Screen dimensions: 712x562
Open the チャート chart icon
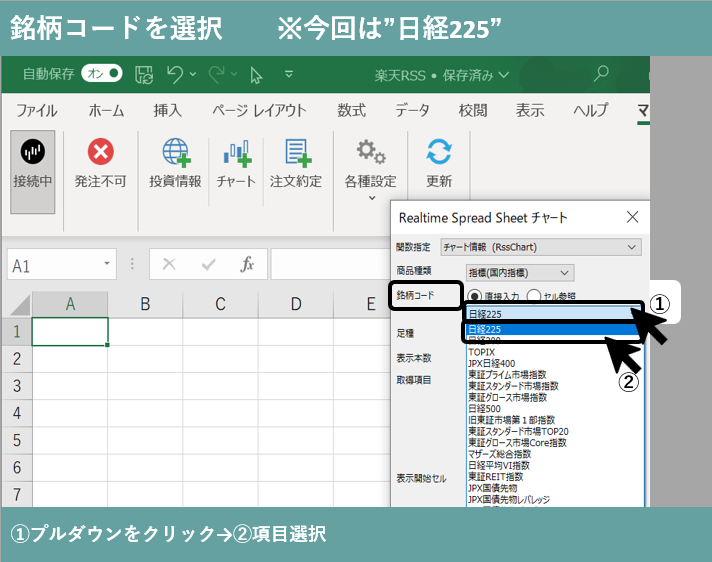coord(236,153)
